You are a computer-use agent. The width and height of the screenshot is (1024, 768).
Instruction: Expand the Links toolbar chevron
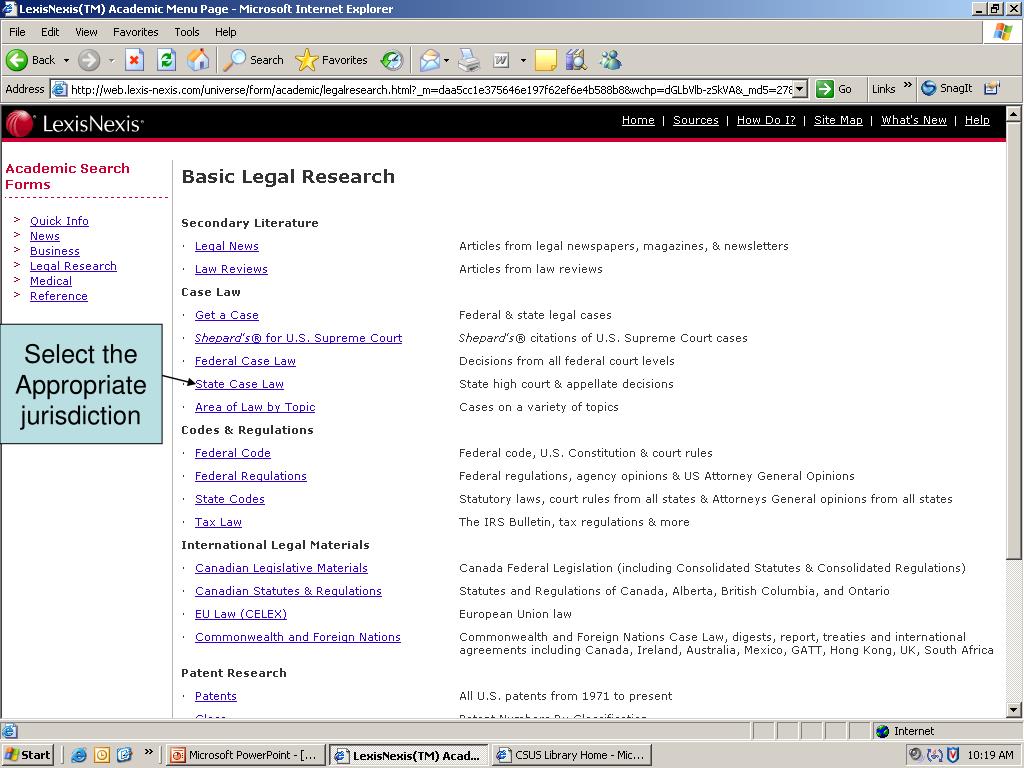coord(907,86)
